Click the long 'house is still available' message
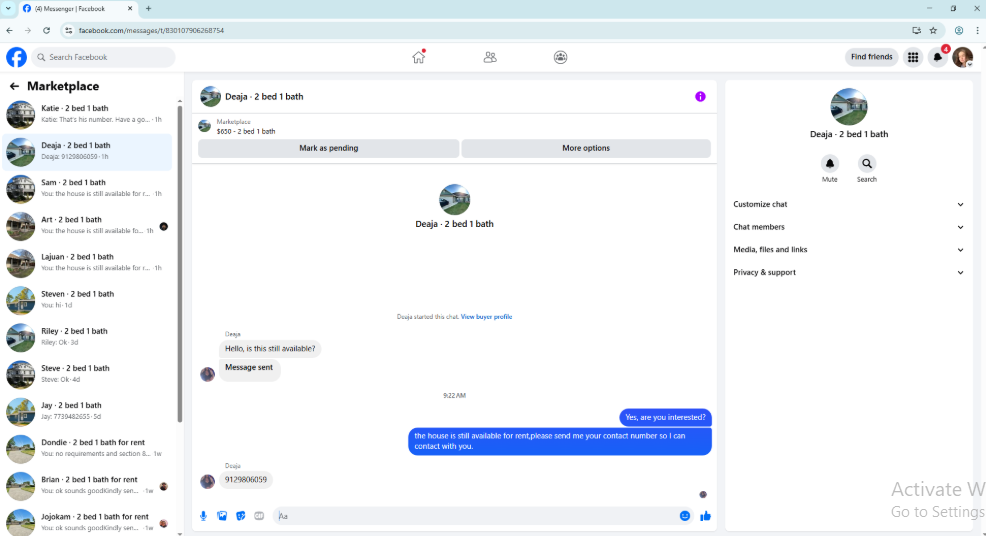Viewport: 986px width, 536px height. (x=560, y=441)
